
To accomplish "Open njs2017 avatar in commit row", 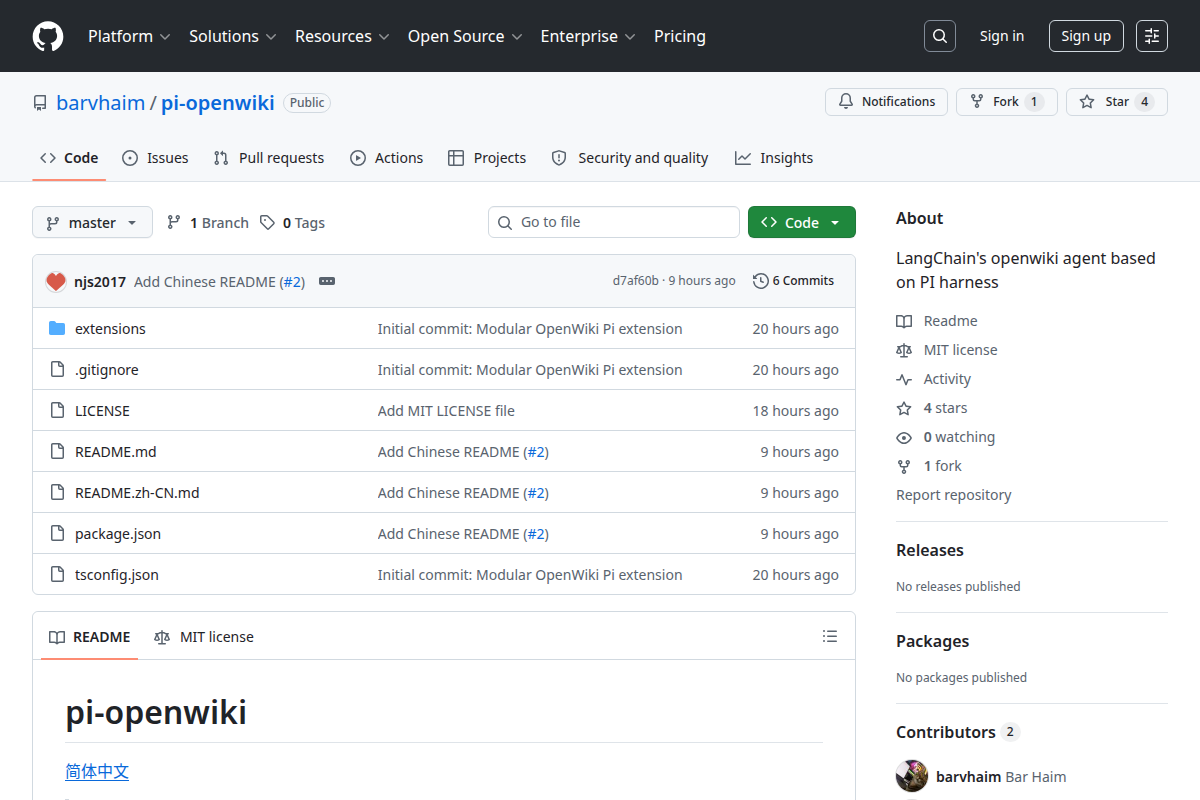I will pyautogui.click(x=56, y=282).
